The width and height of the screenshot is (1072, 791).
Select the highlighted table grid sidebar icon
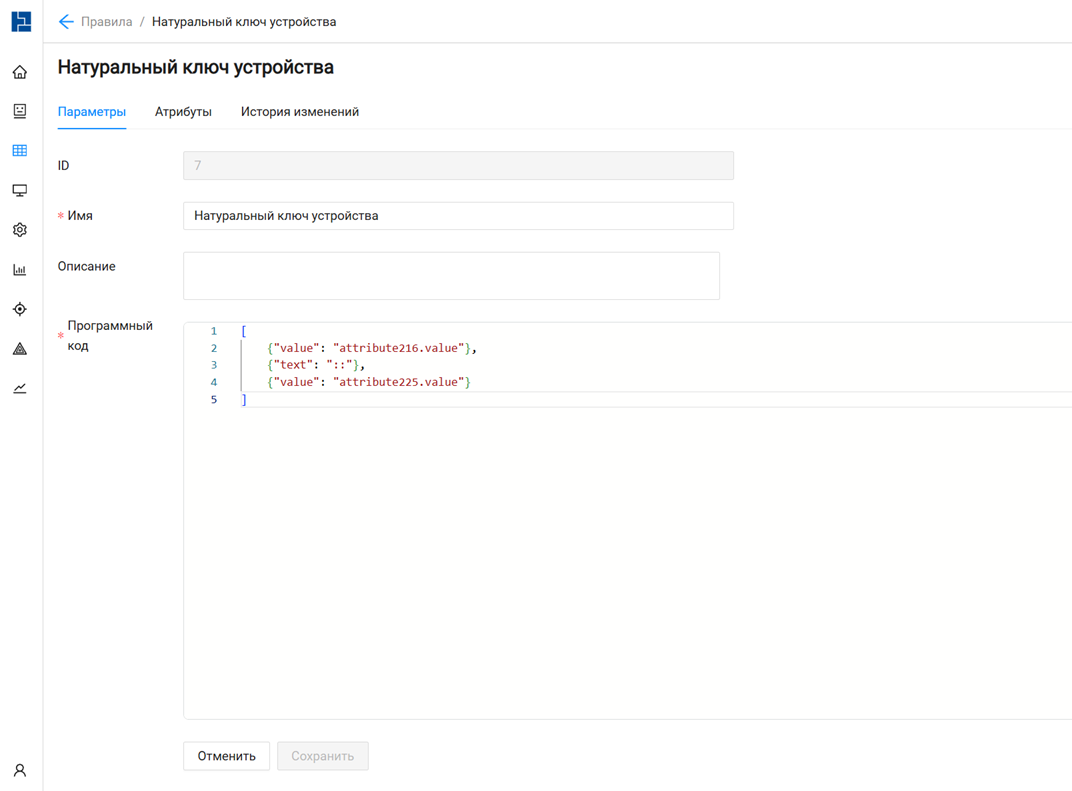(20, 151)
